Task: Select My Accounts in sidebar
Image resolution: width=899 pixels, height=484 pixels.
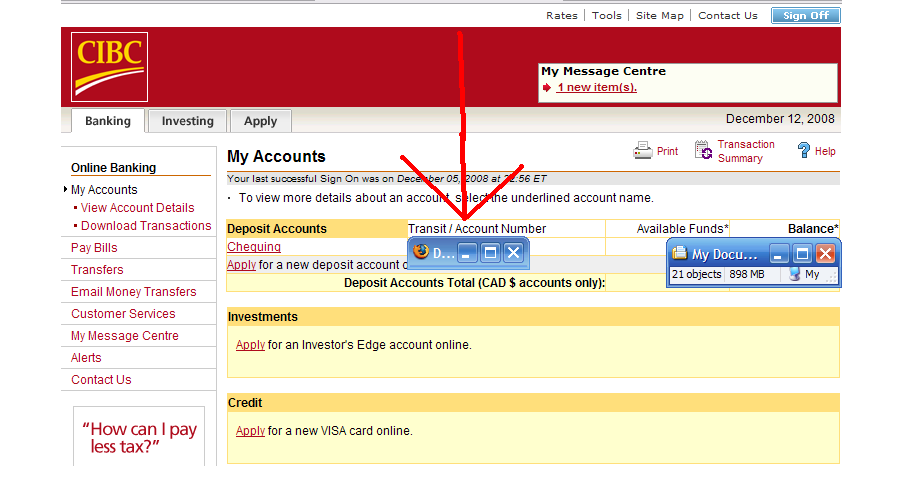Action: tap(104, 190)
